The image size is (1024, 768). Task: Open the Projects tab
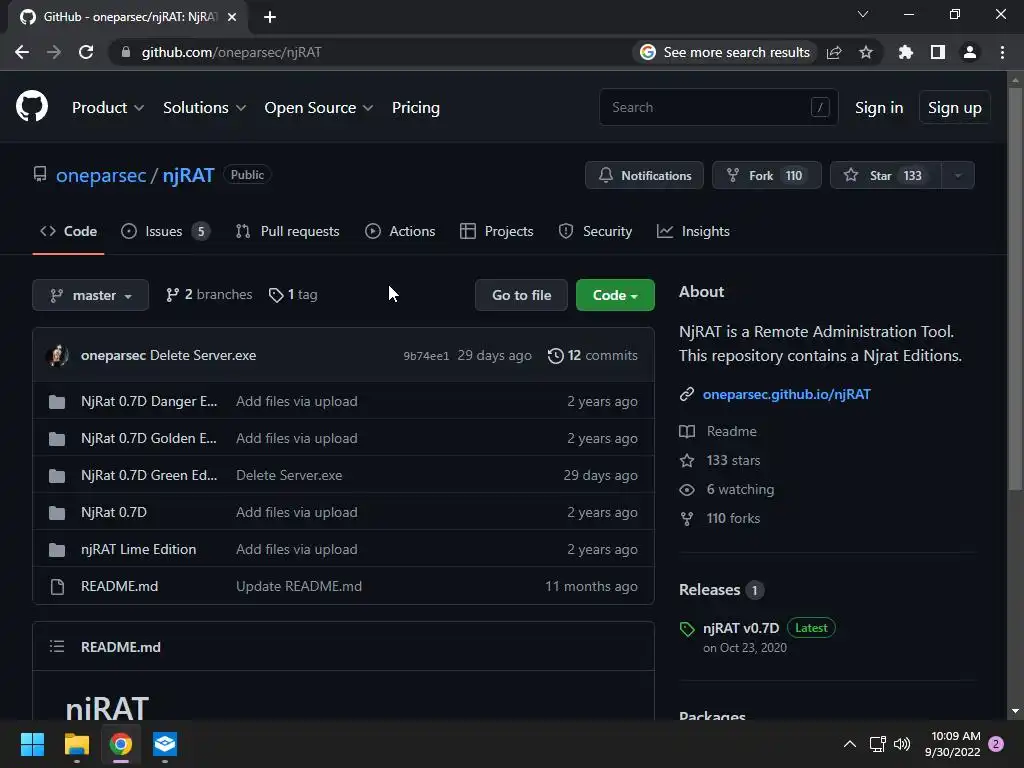(496, 231)
